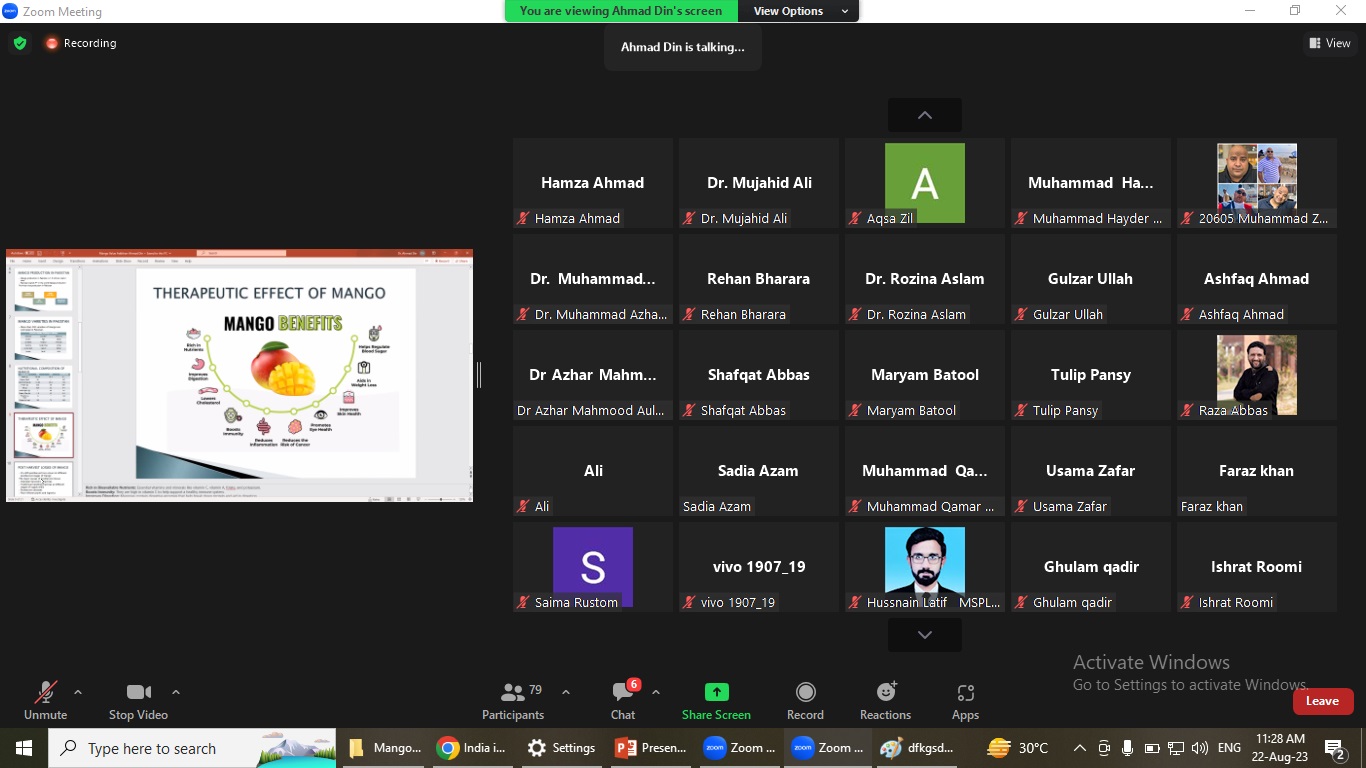This screenshot has height=768, width=1366.
Task: Expand the audio options arrow next to Unmute
Action: tap(78, 692)
